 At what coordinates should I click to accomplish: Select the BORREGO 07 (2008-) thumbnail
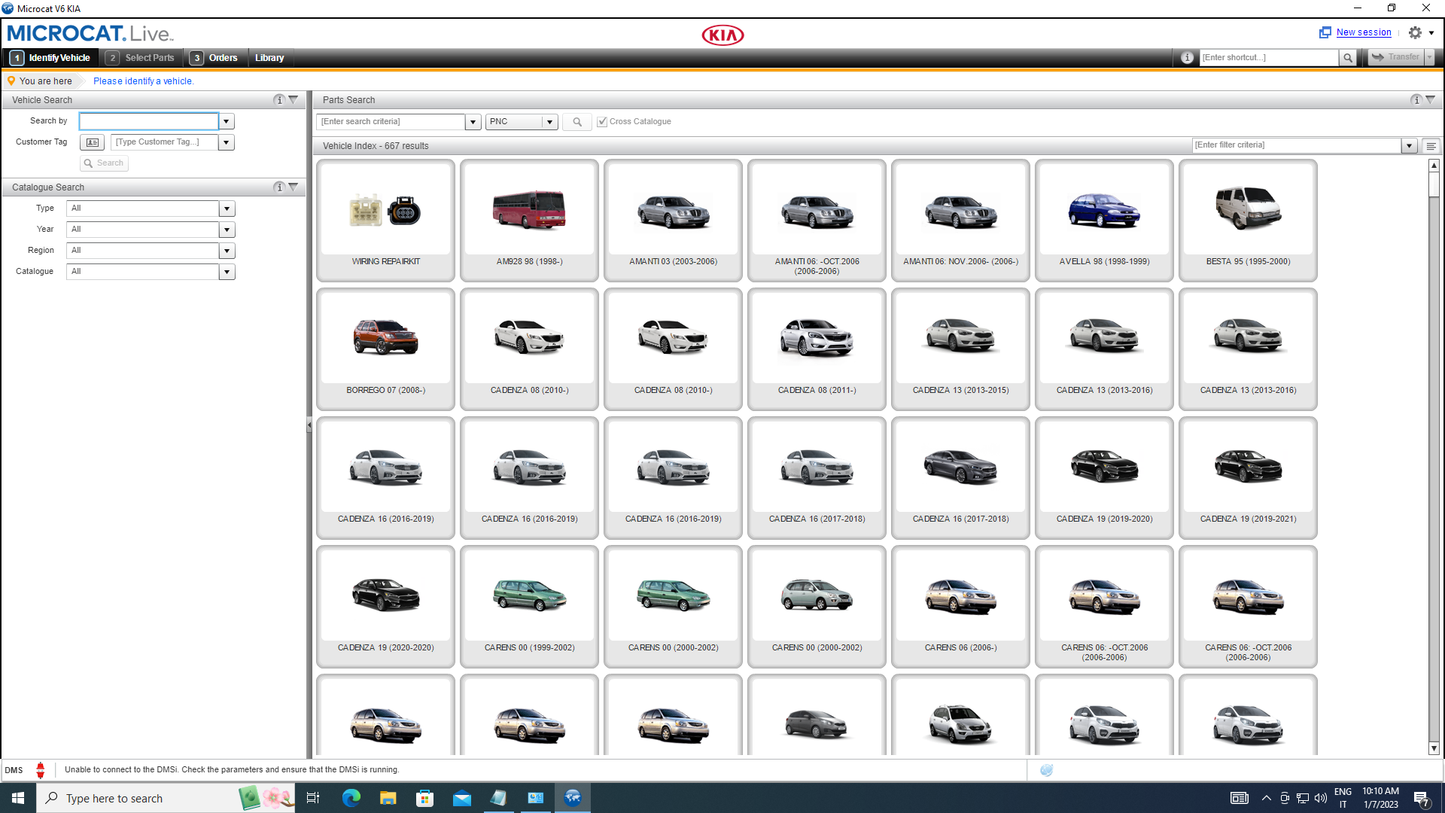pos(385,349)
